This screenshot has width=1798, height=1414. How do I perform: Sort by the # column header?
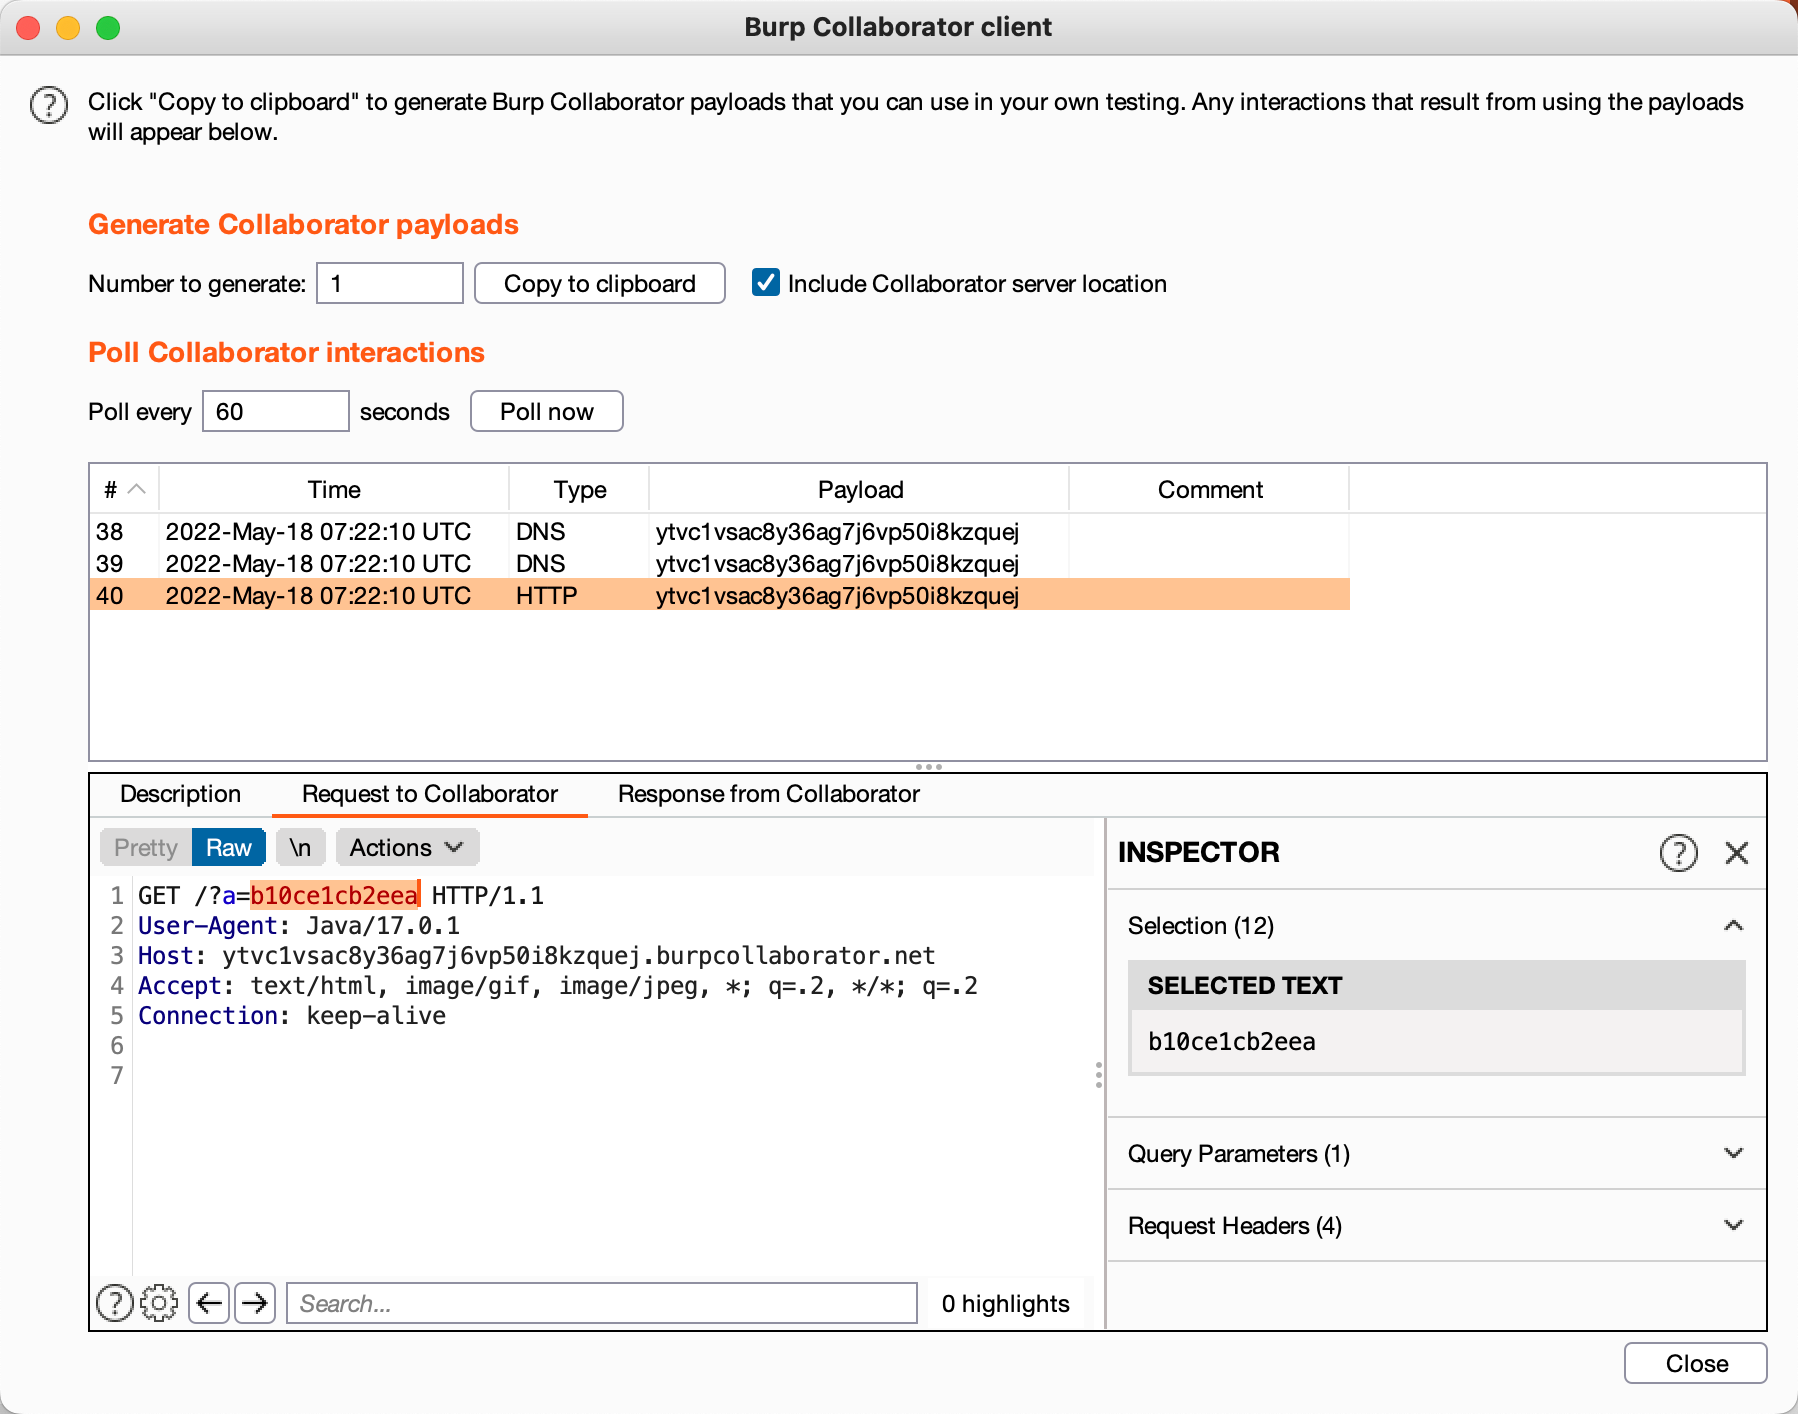[x=124, y=490]
